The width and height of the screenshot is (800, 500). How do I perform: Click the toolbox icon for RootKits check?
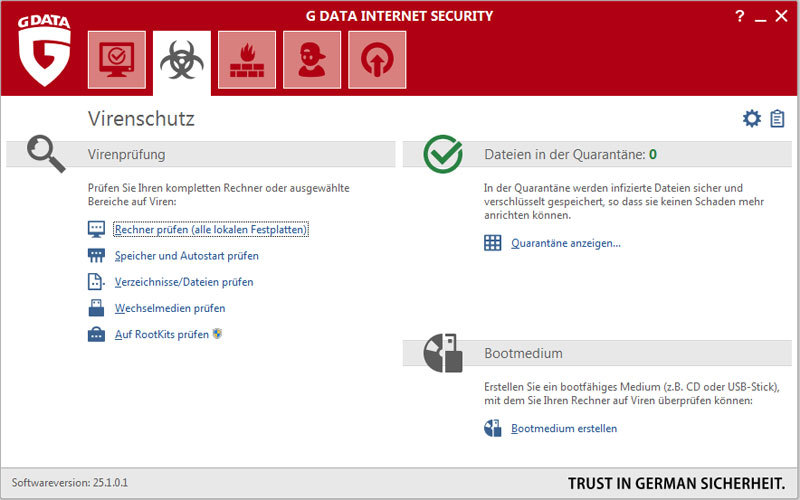(x=96, y=334)
